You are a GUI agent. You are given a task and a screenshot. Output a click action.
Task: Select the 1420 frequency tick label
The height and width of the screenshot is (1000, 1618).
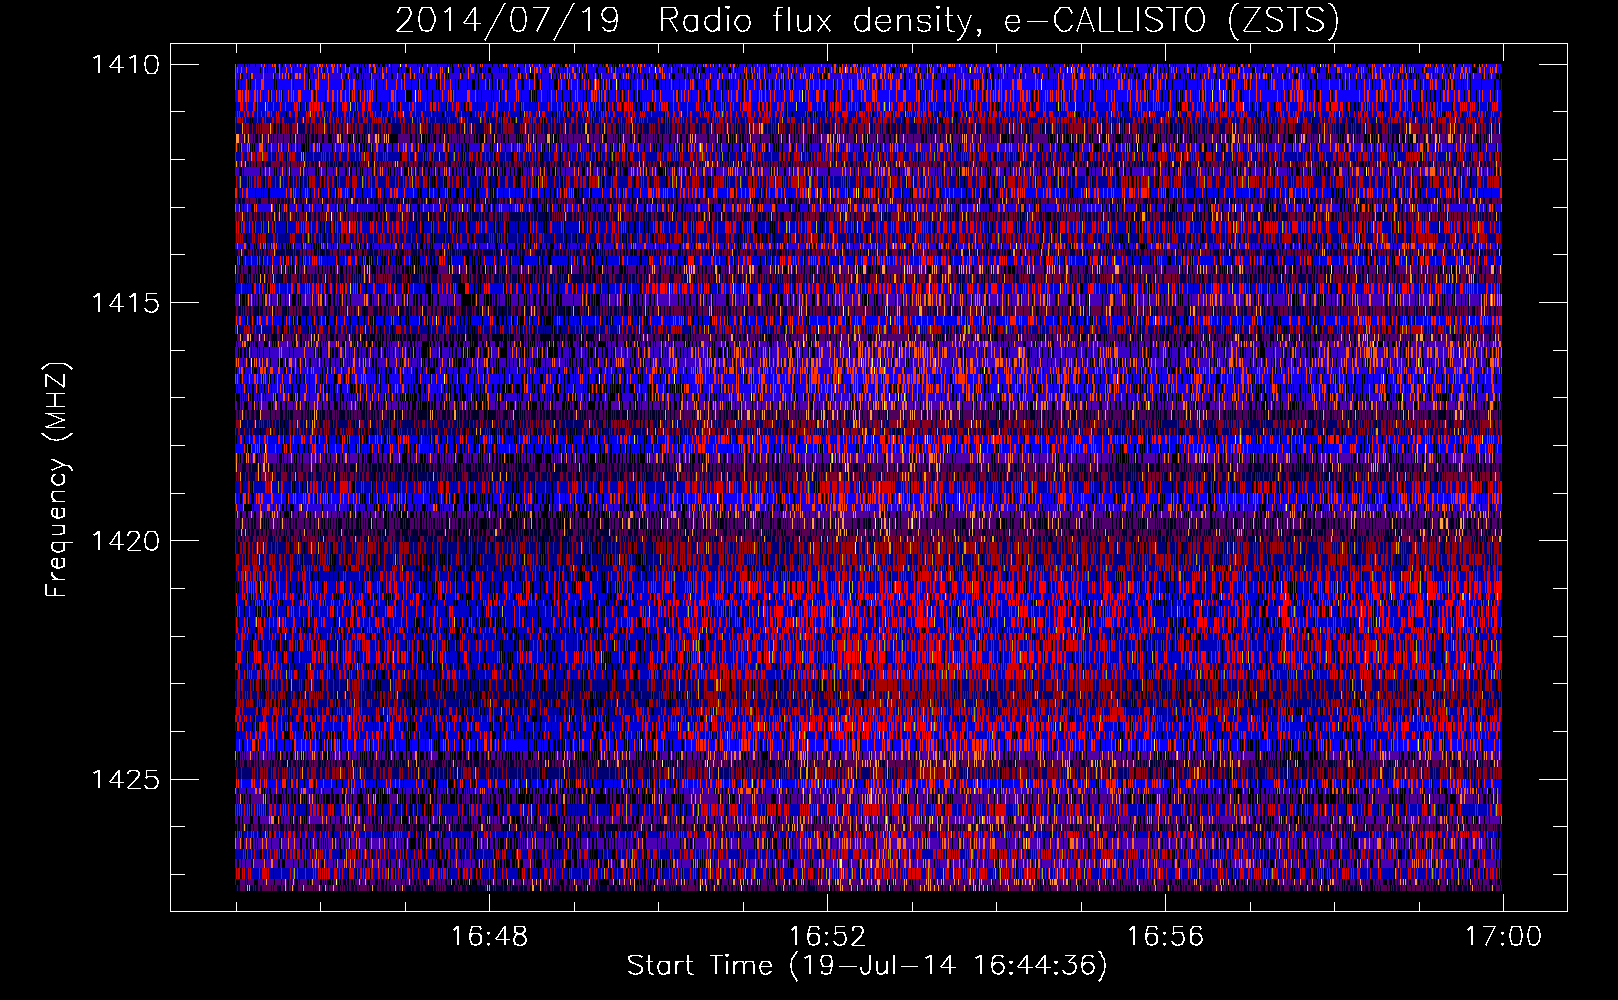(125, 541)
